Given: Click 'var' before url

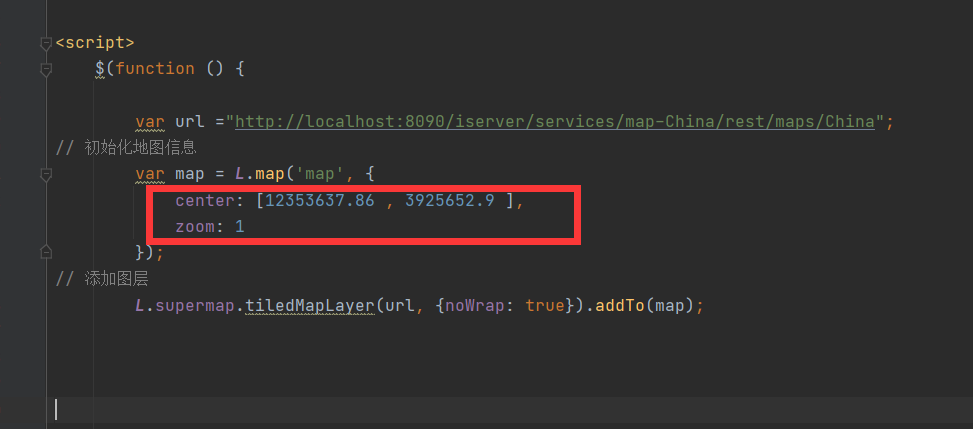Looking at the screenshot, I should coord(150,121).
